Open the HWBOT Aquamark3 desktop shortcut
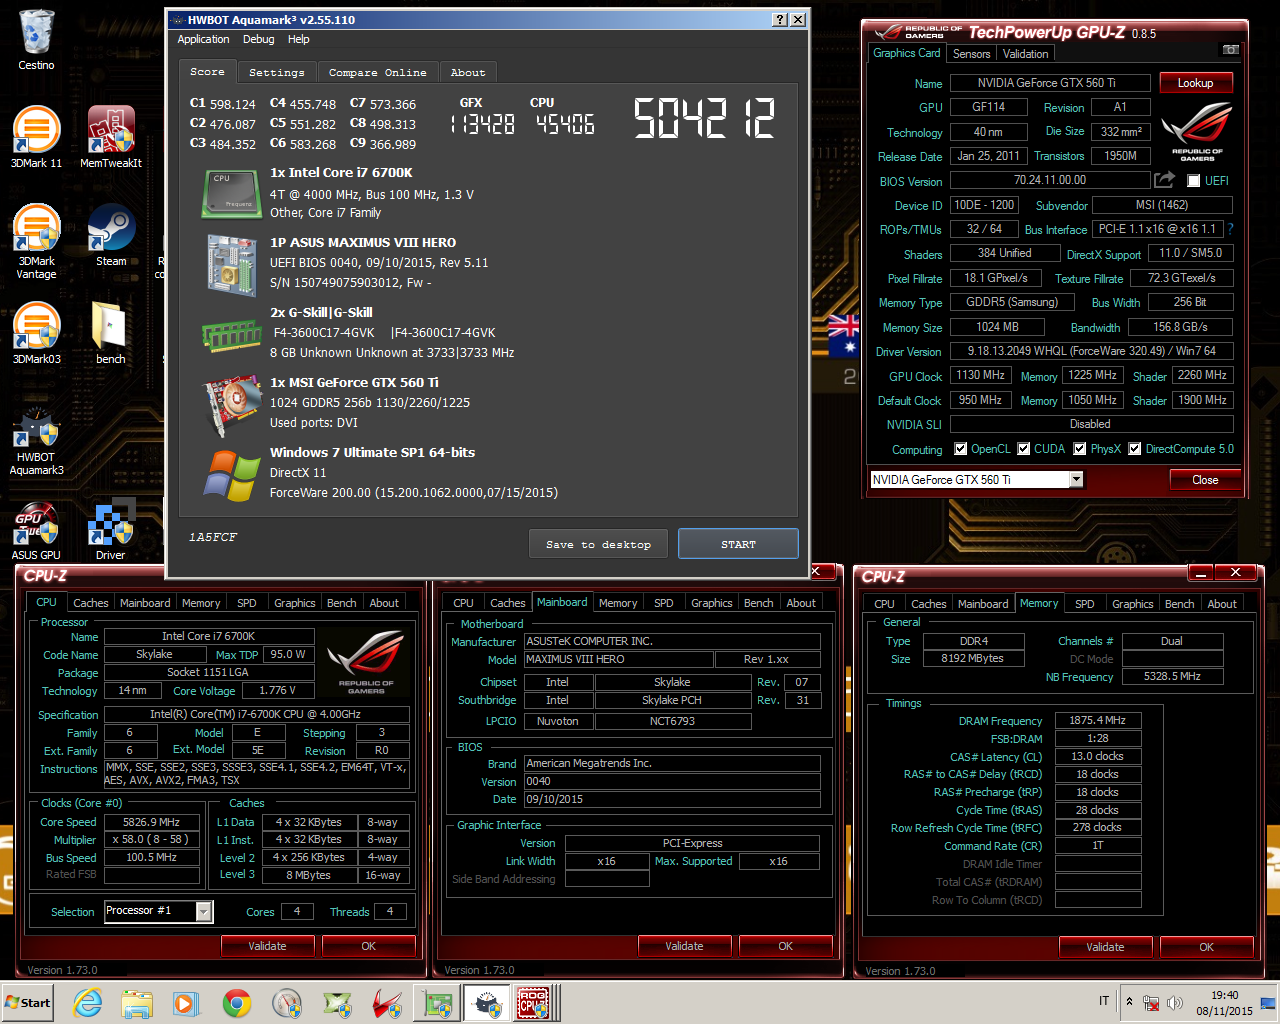This screenshot has width=1280, height=1024. [36, 438]
